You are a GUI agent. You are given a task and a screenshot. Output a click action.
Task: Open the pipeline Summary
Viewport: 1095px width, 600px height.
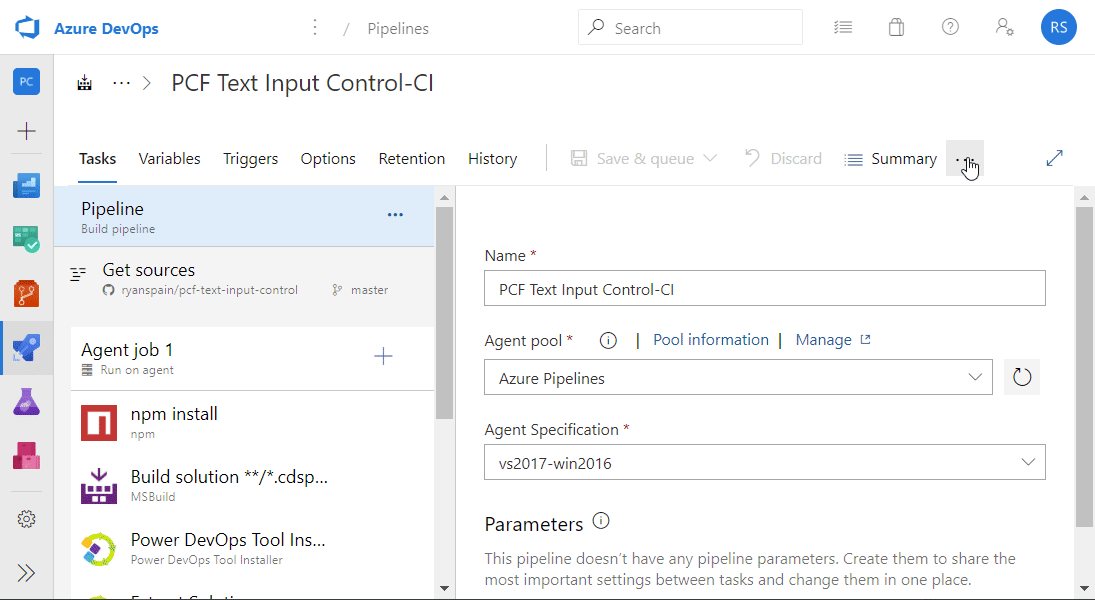(x=890, y=159)
